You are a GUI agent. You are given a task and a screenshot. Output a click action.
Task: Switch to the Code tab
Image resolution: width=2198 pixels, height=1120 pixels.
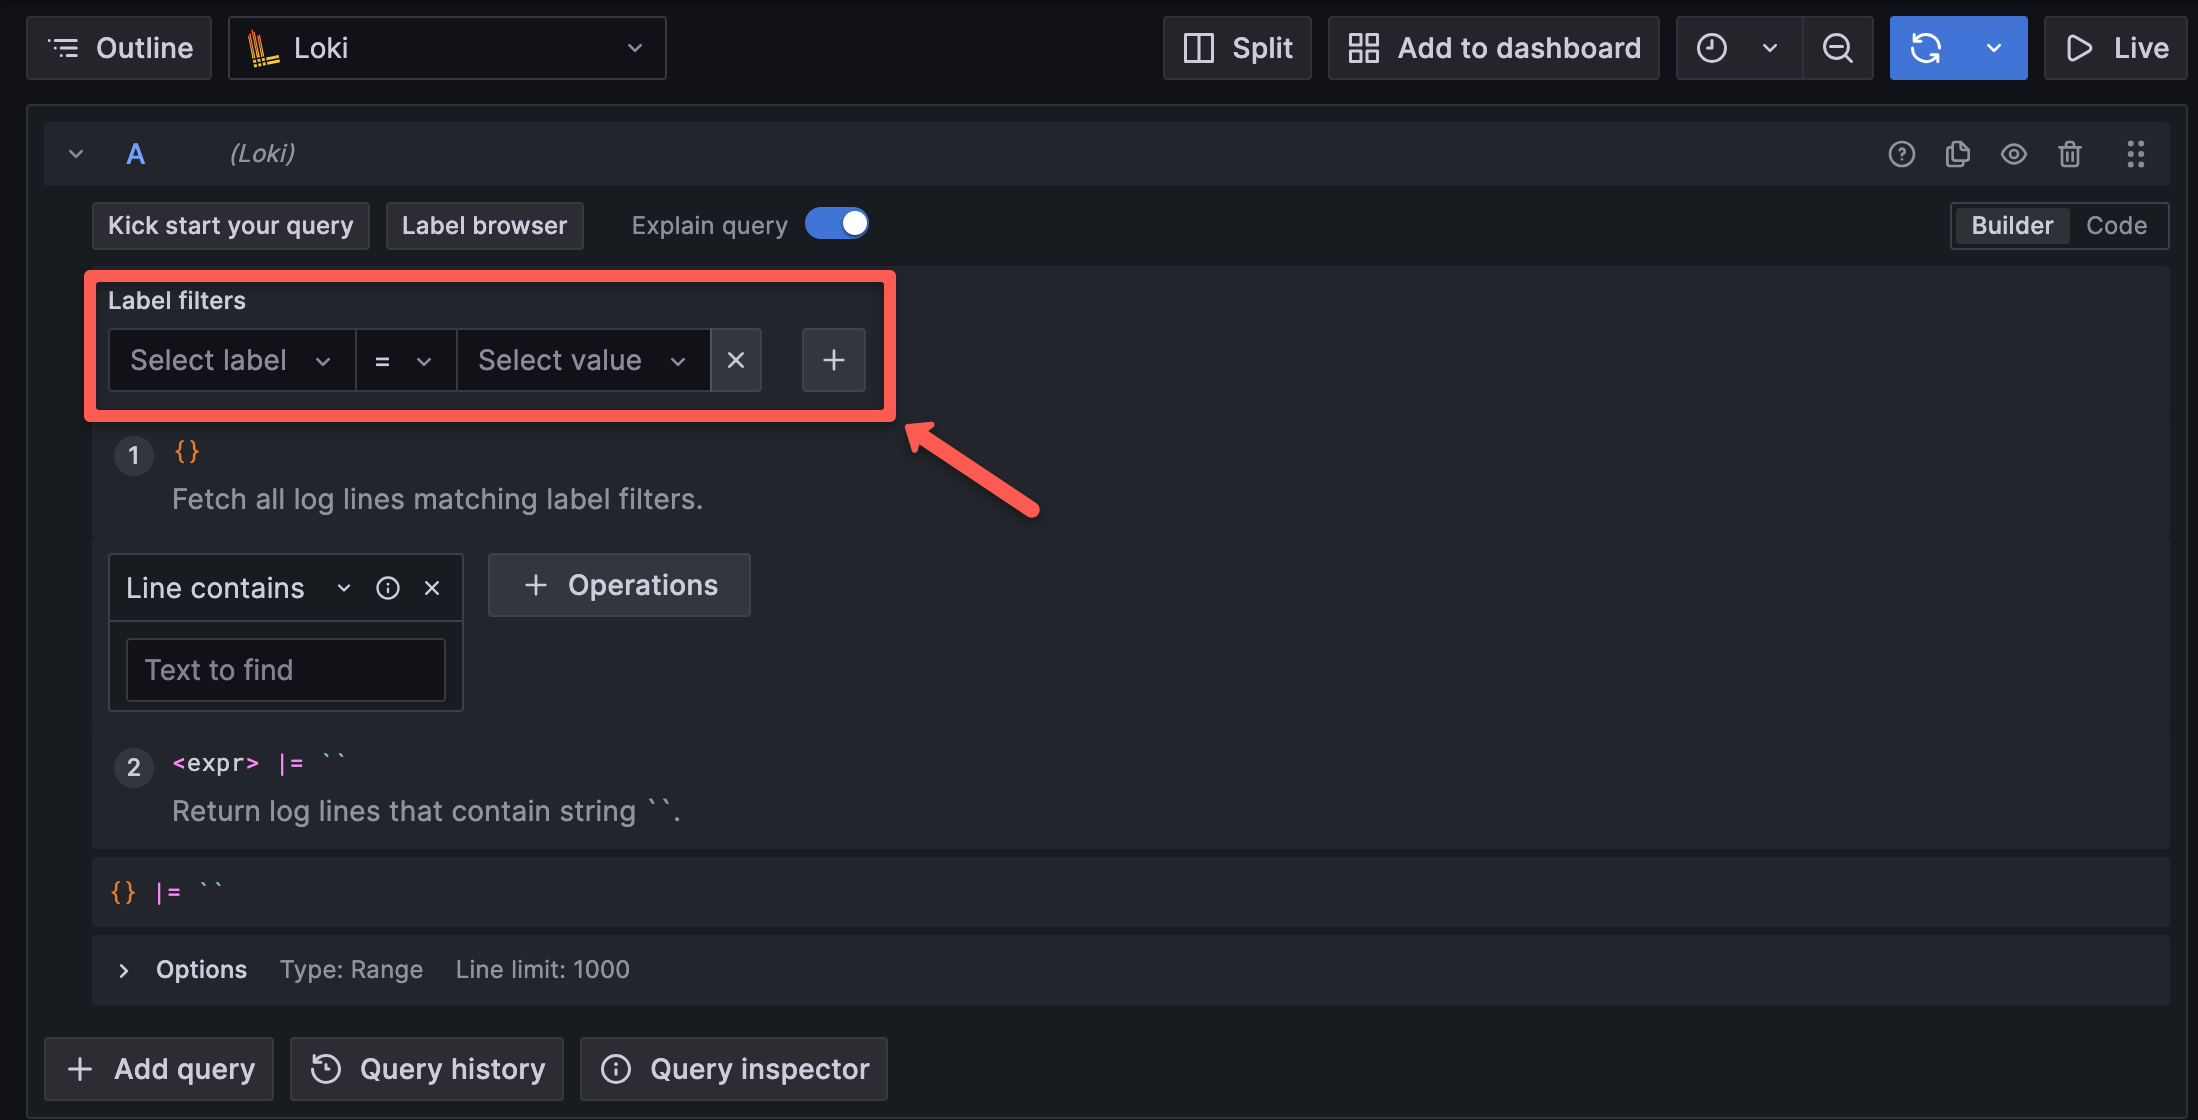tap(2116, 225)
